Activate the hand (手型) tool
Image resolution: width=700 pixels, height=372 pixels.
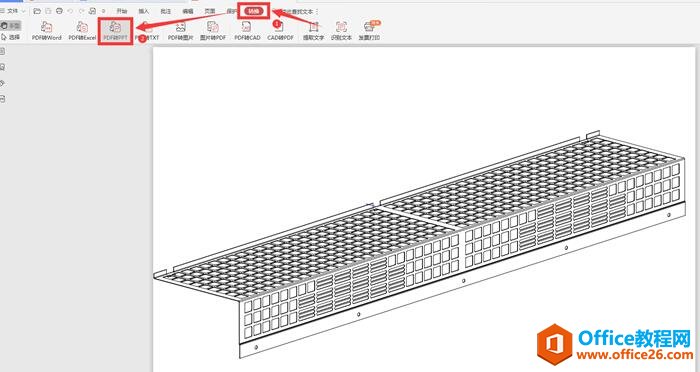11,26
